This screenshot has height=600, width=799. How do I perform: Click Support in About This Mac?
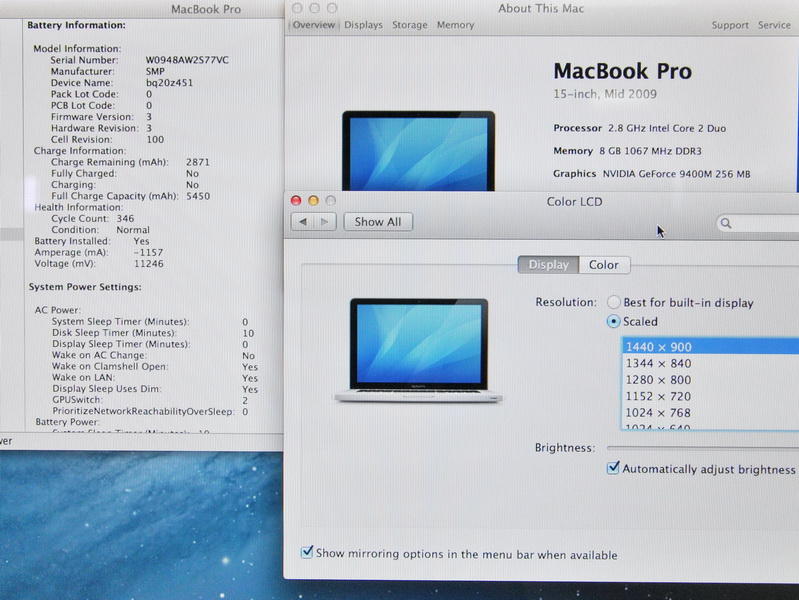click(x=730, y=25)
